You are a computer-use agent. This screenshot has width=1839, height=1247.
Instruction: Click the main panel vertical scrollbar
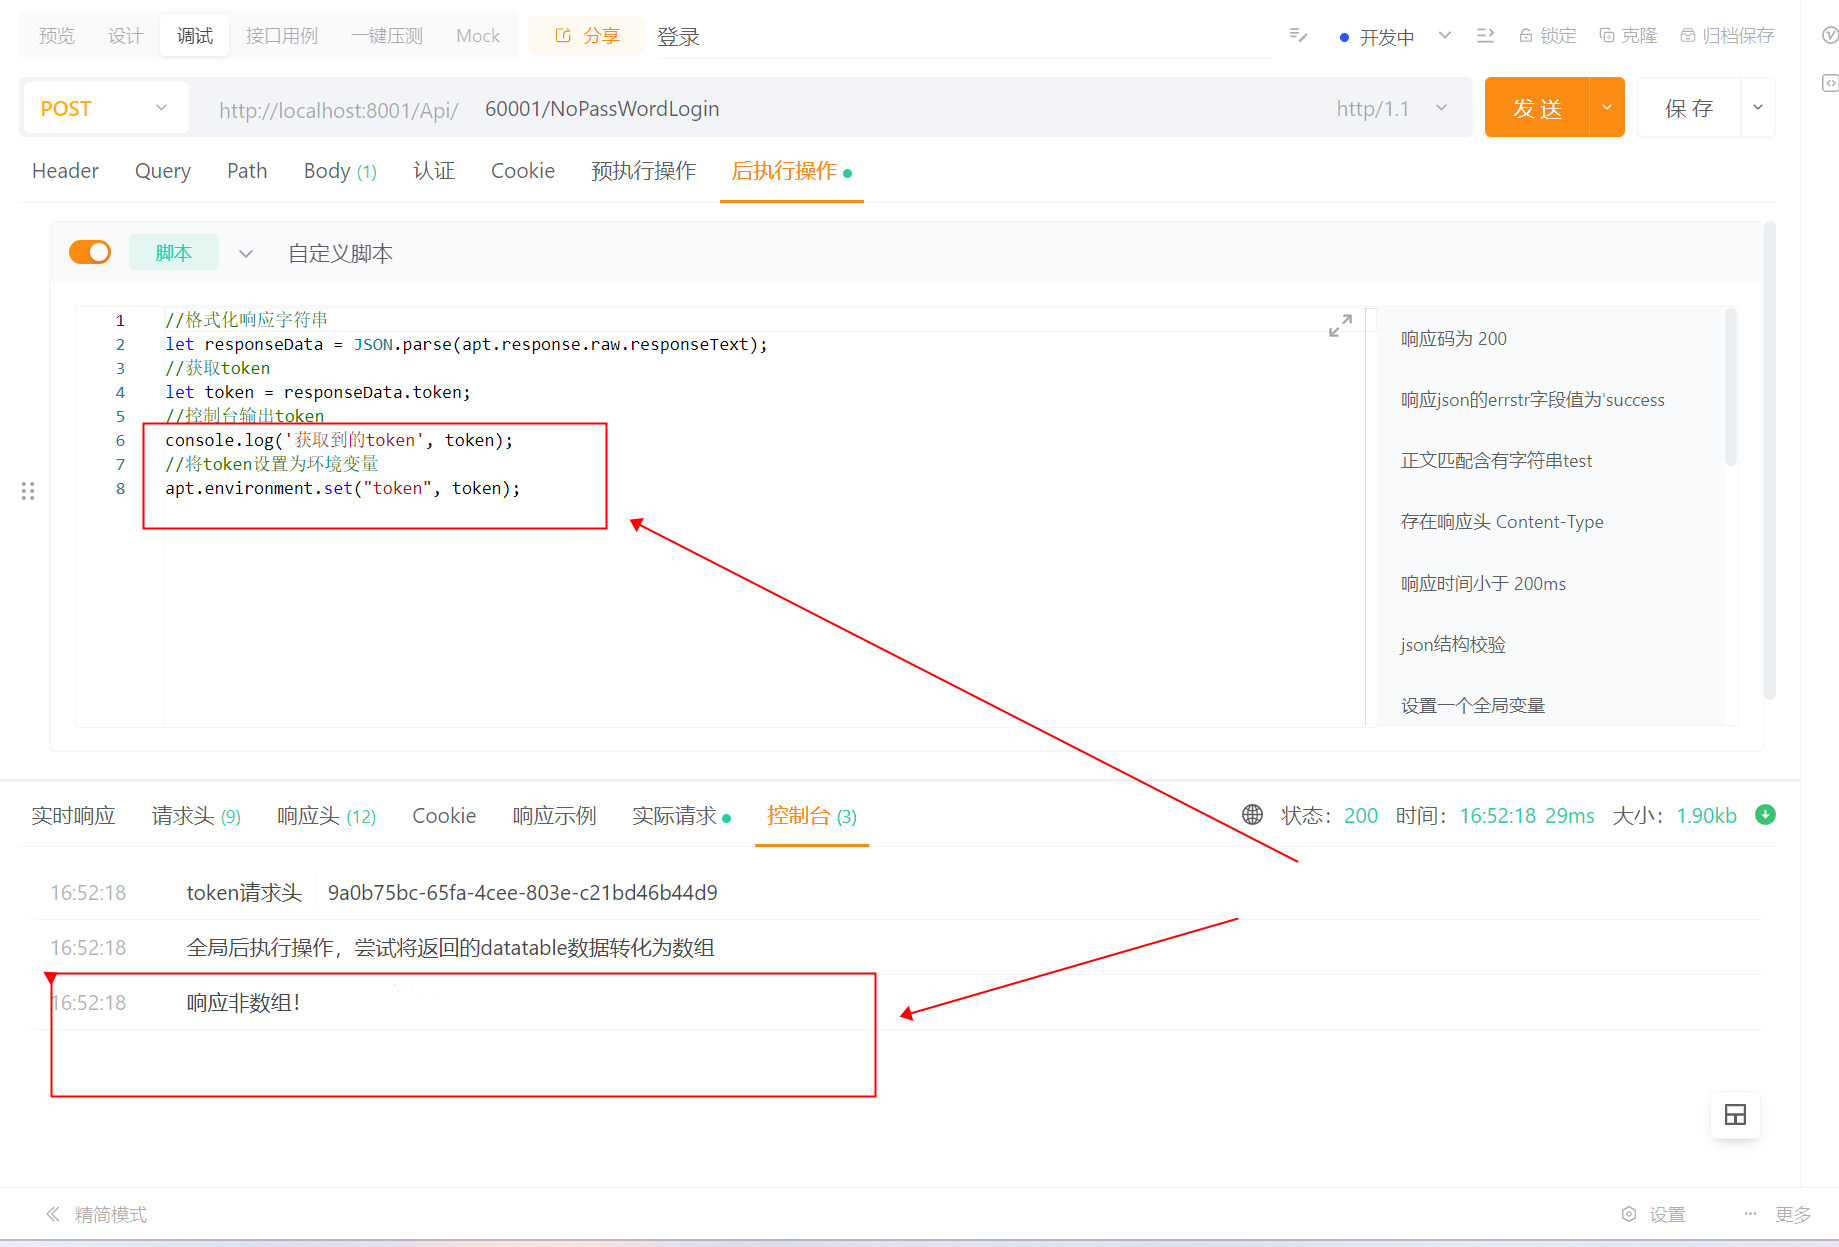tap(1769, 461)
